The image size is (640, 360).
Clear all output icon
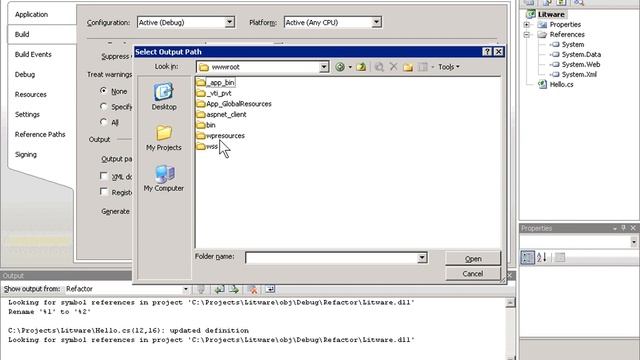pyautogui.click(x=253, y=289)
